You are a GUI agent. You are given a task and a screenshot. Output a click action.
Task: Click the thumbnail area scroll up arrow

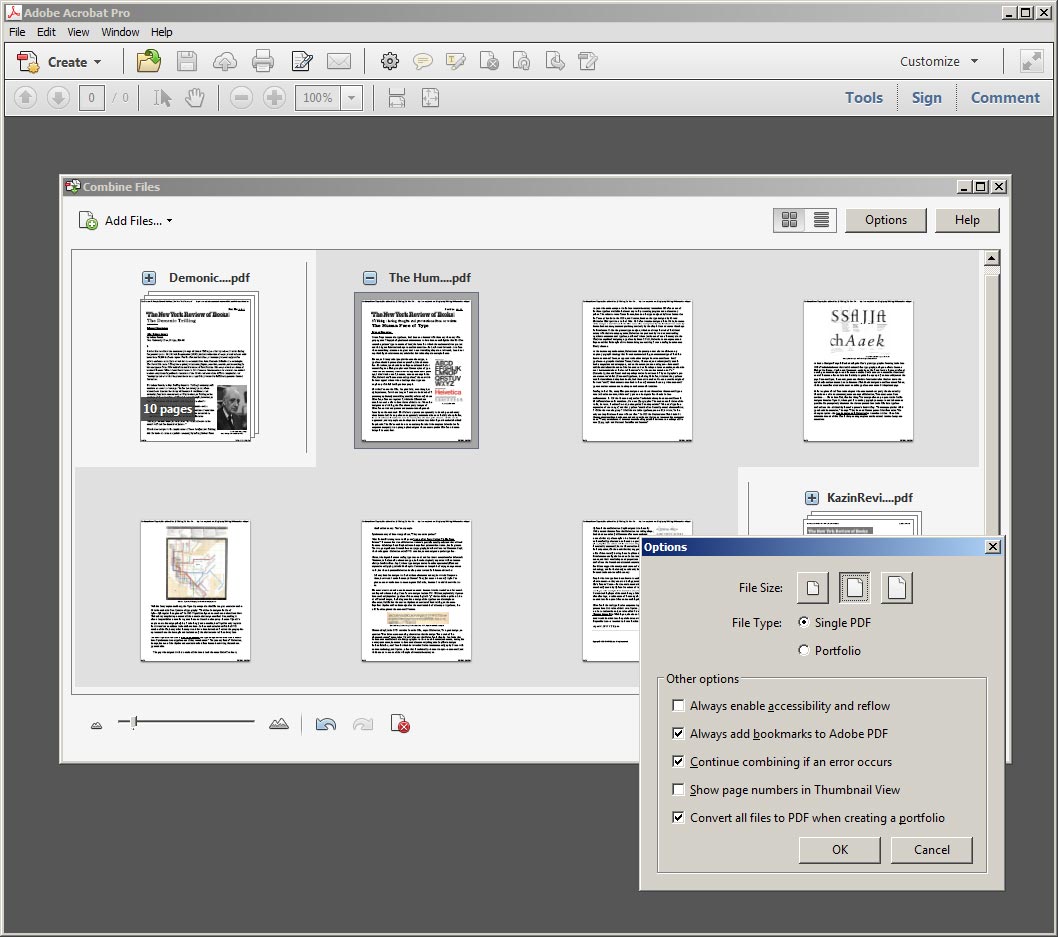click(991, 258)
